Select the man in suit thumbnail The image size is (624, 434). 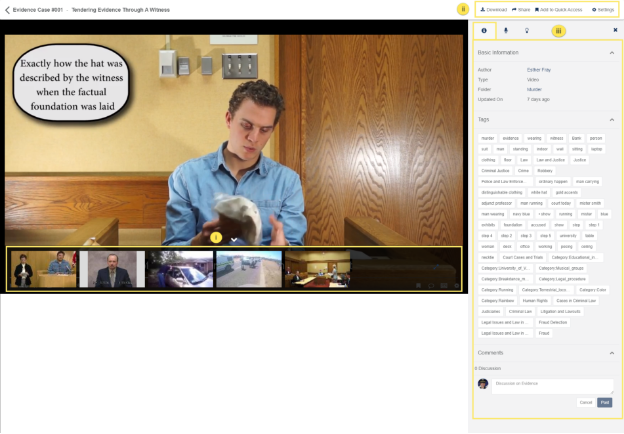[x=112, y=269]
